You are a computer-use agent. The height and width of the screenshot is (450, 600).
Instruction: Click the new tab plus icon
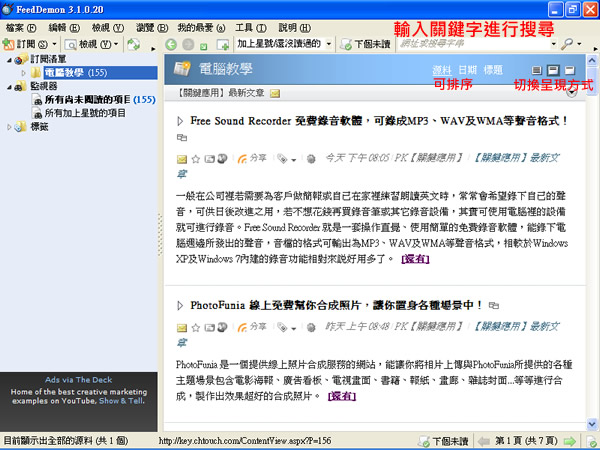[223, 45]
